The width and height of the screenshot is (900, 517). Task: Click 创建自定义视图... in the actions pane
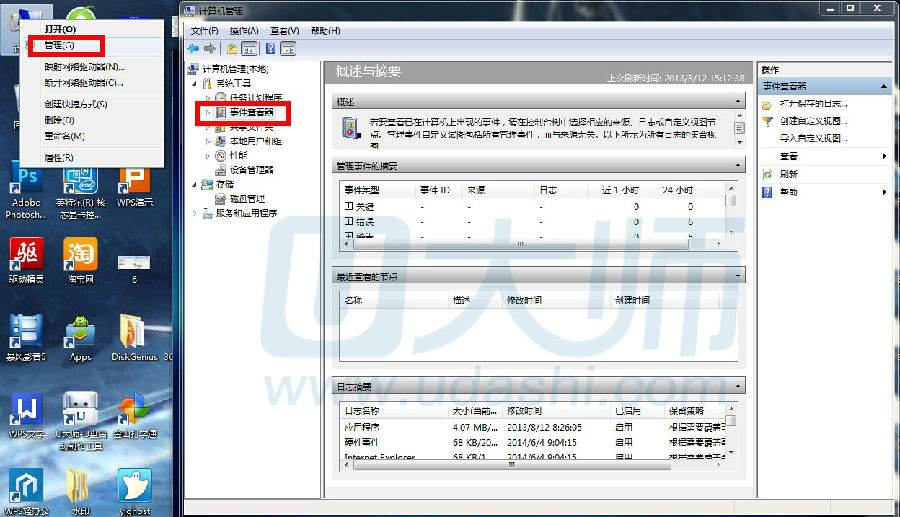click(813, 121)
